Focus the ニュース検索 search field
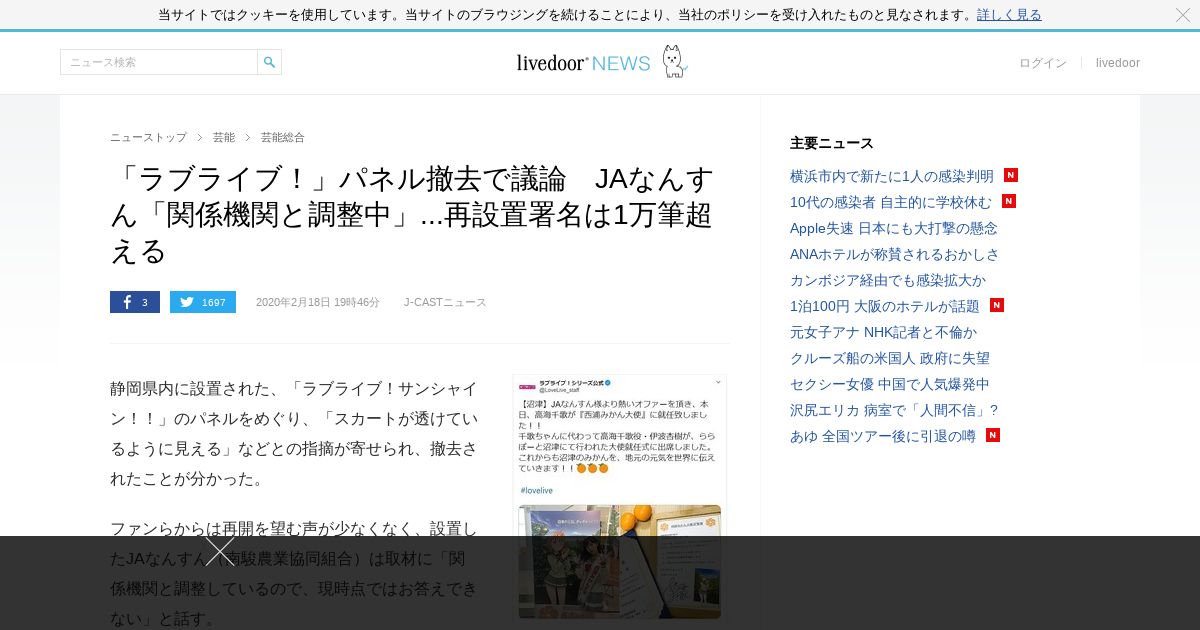Image resolution: width=1200 pixels, height=630 pixels. pyautogui.click(x=159, y=62)
